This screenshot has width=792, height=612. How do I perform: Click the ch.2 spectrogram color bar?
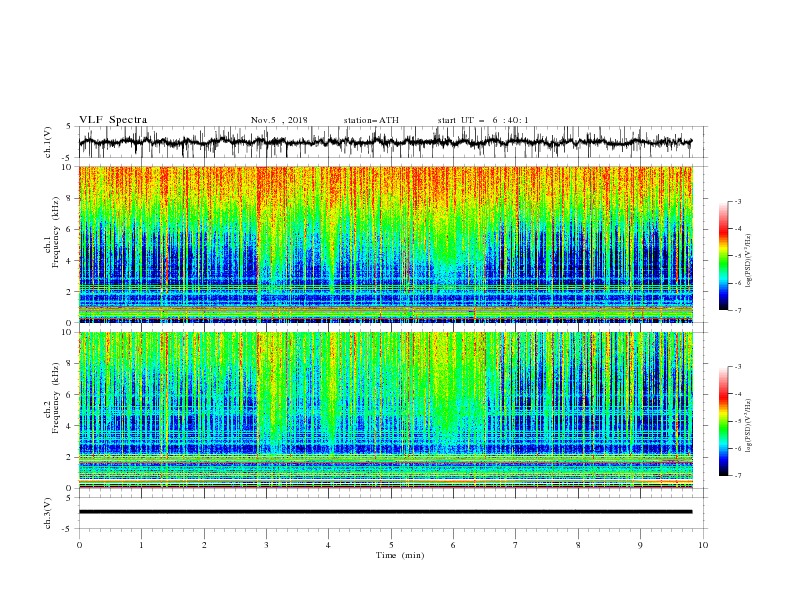[724, 421]
